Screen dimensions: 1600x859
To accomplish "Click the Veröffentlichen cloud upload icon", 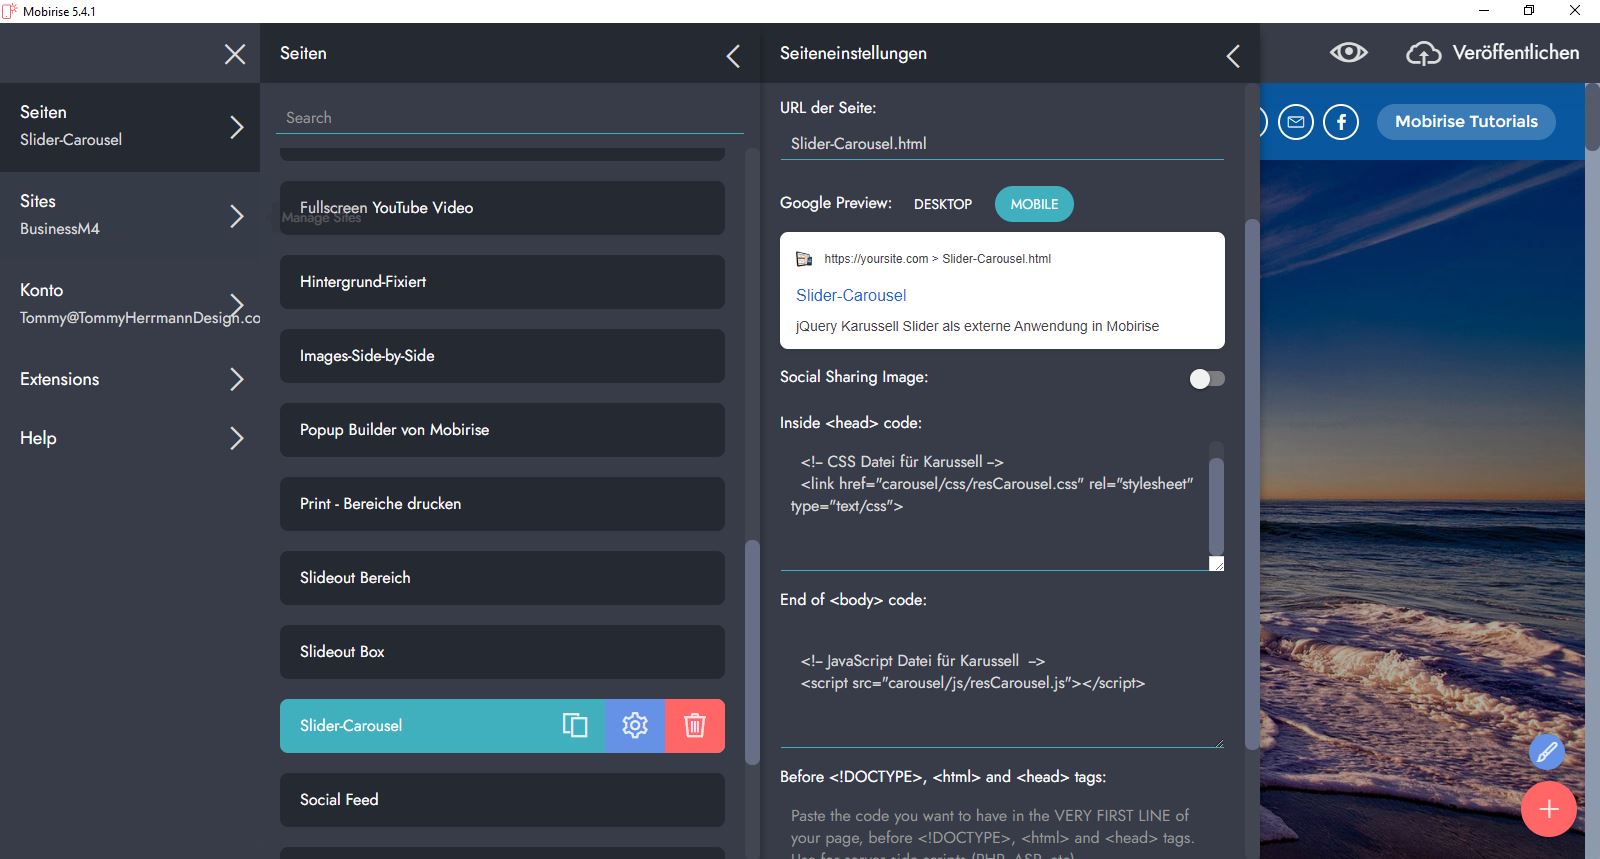I will pyautogui.click(x=1423, y=53).
